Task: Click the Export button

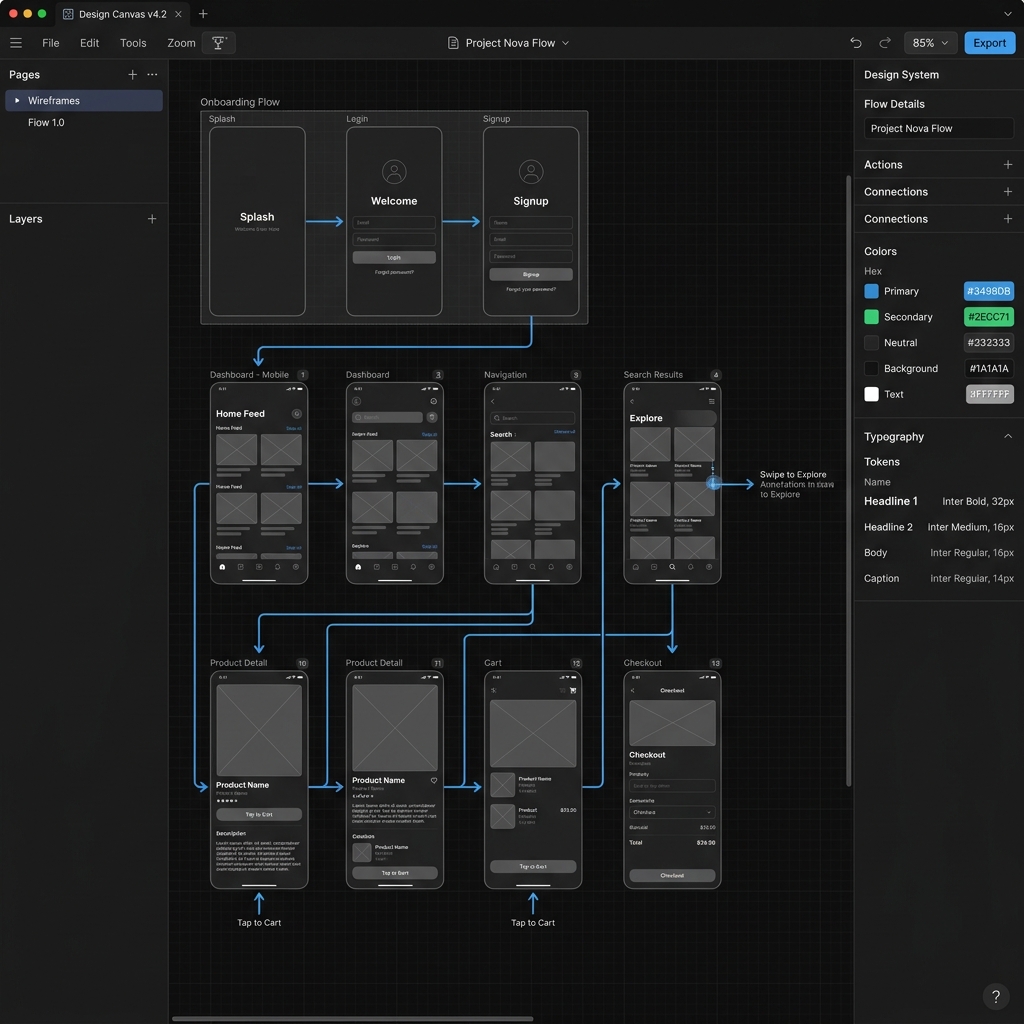Action: 989,42
